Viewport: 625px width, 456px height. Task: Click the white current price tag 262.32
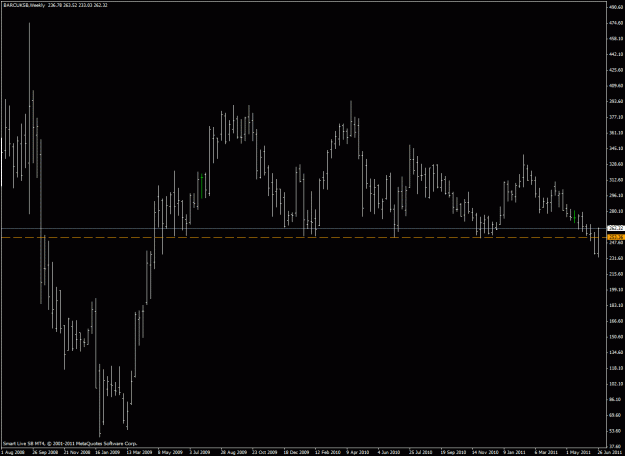coord(616,228)
